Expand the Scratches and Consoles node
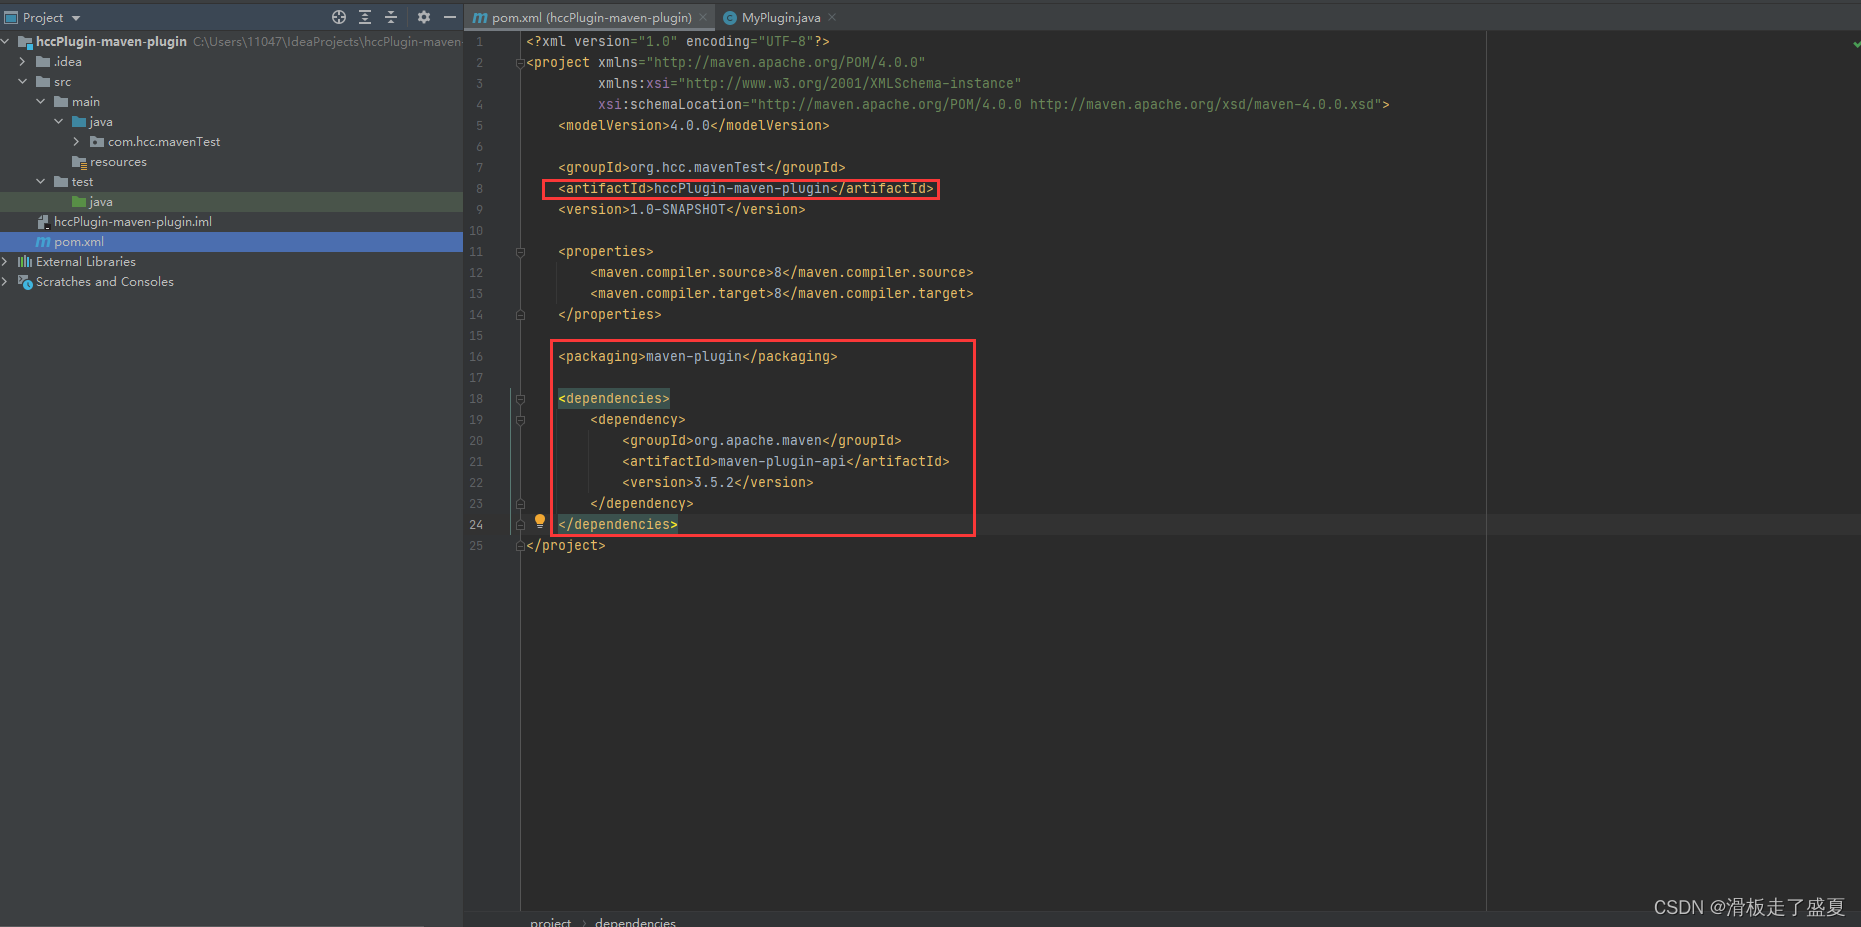Screen dimensions: 1861x927 7,281
